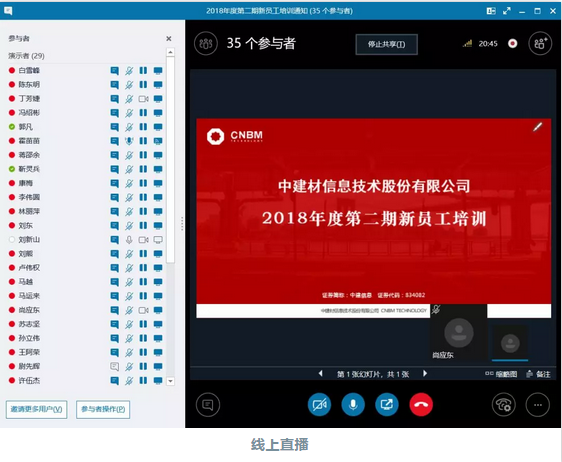
Task: Click video camera icon for 丁芳婕
Action: (143, 99)
